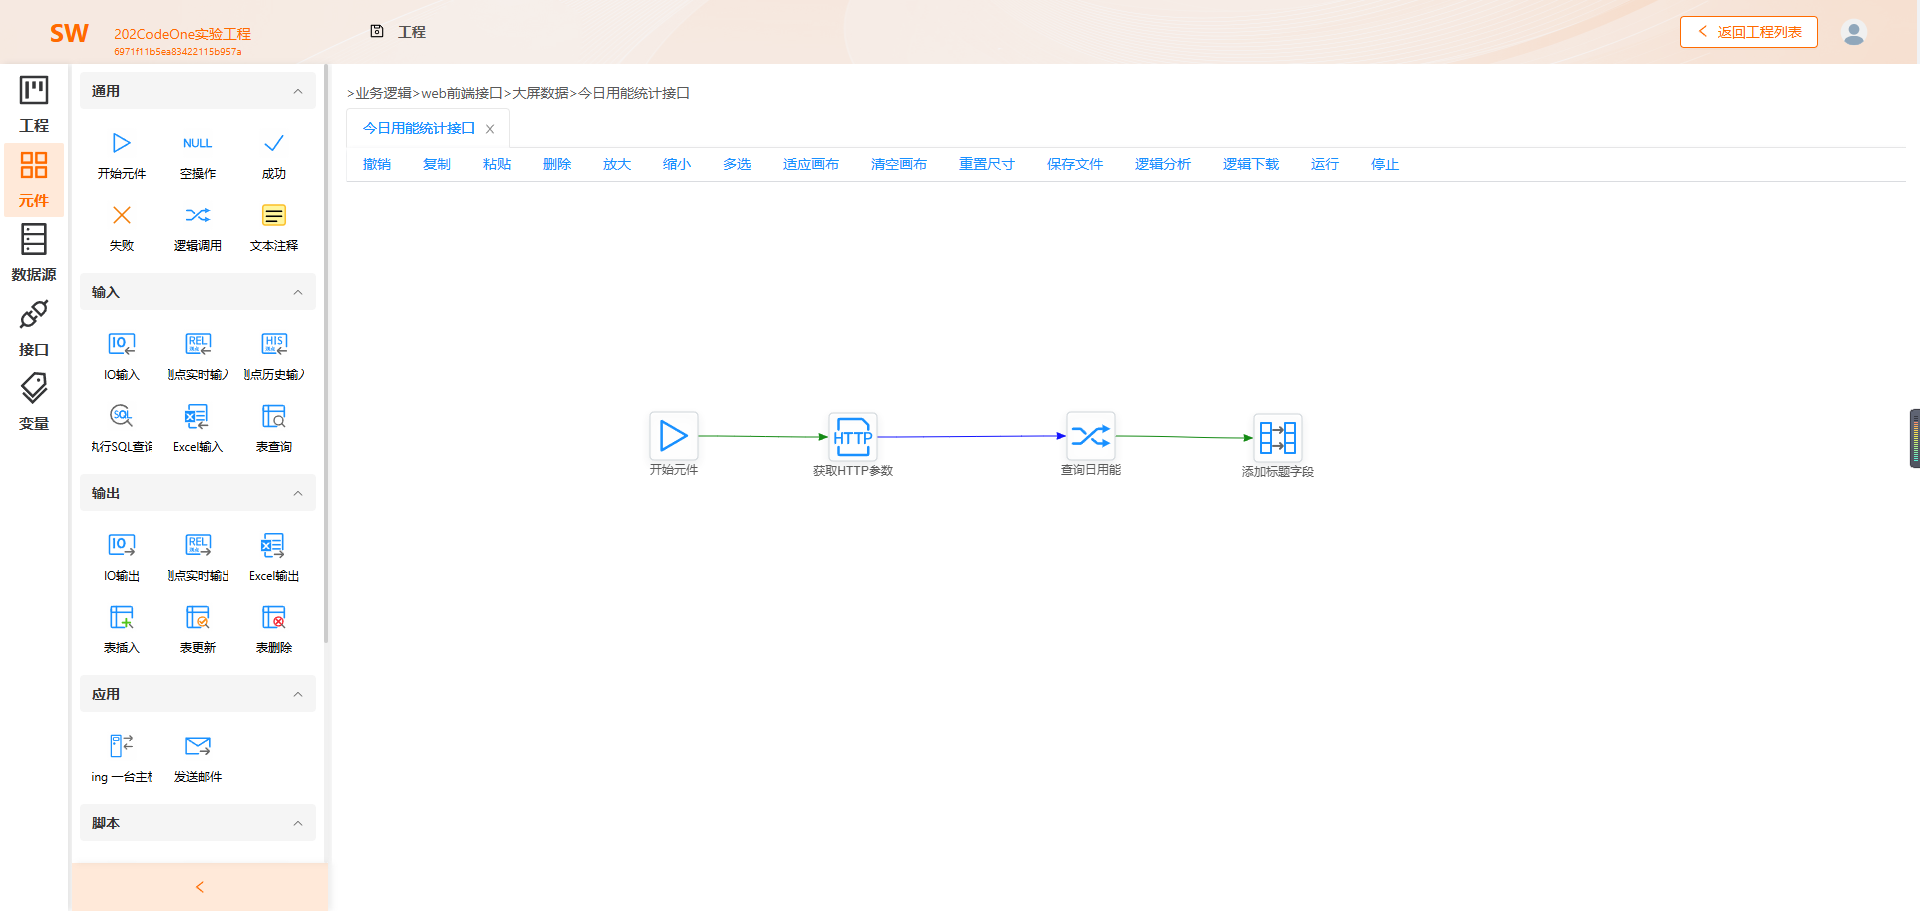Pick the 发送邮件 send mail component
Image resolution: width=1920 pixels, height=911 pixels.
[198, 758]
